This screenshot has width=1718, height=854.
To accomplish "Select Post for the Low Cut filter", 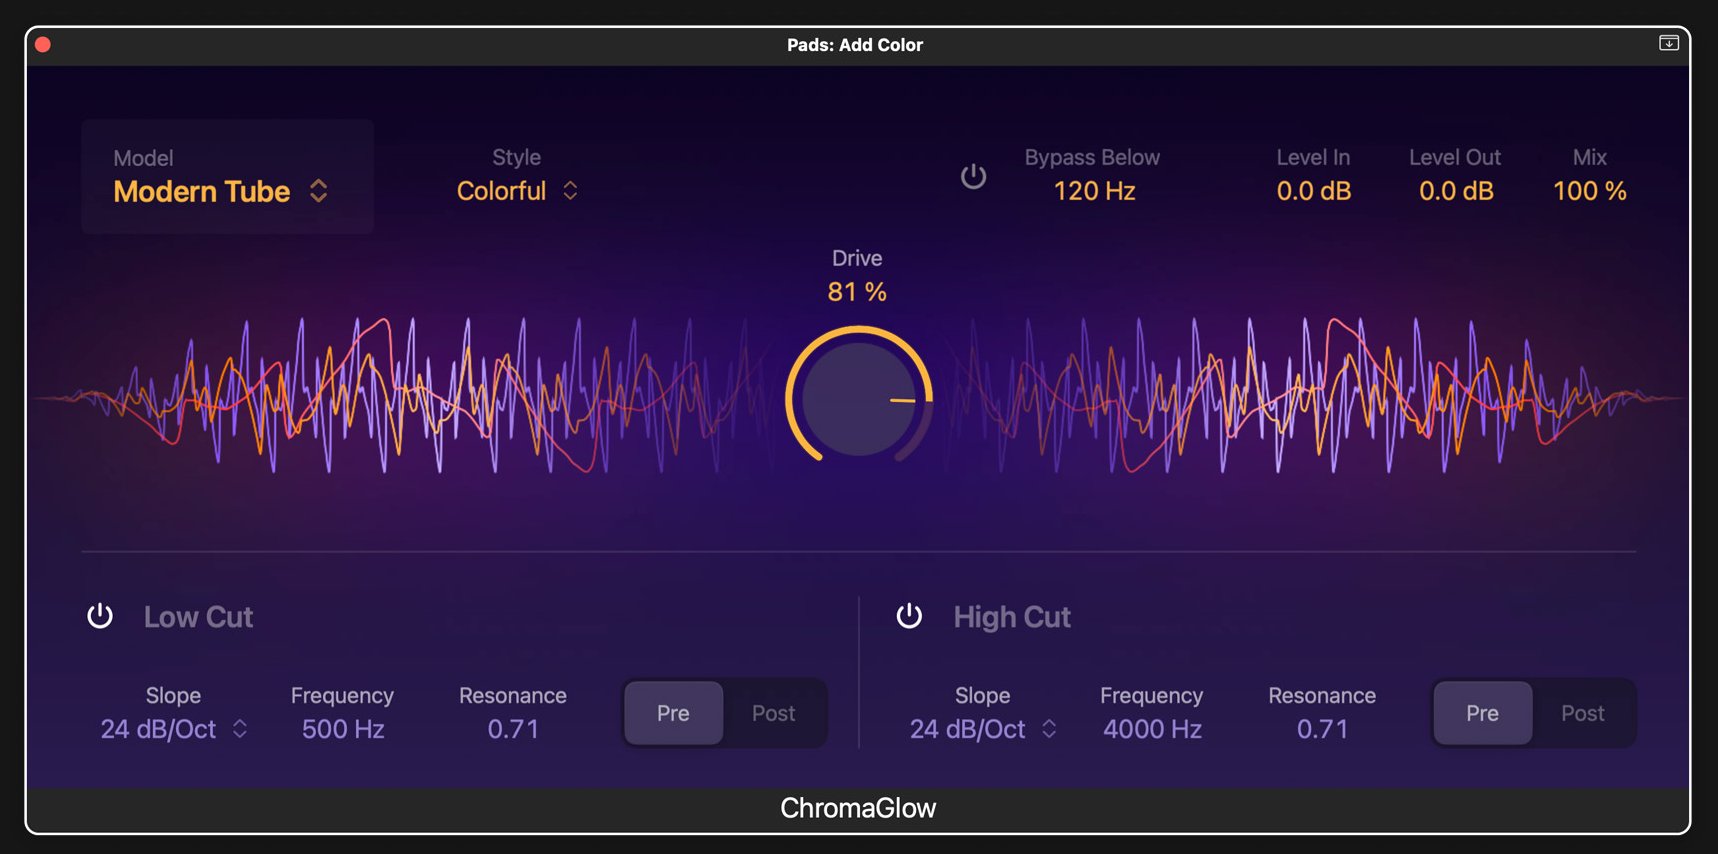I will [x=774, y=713].
